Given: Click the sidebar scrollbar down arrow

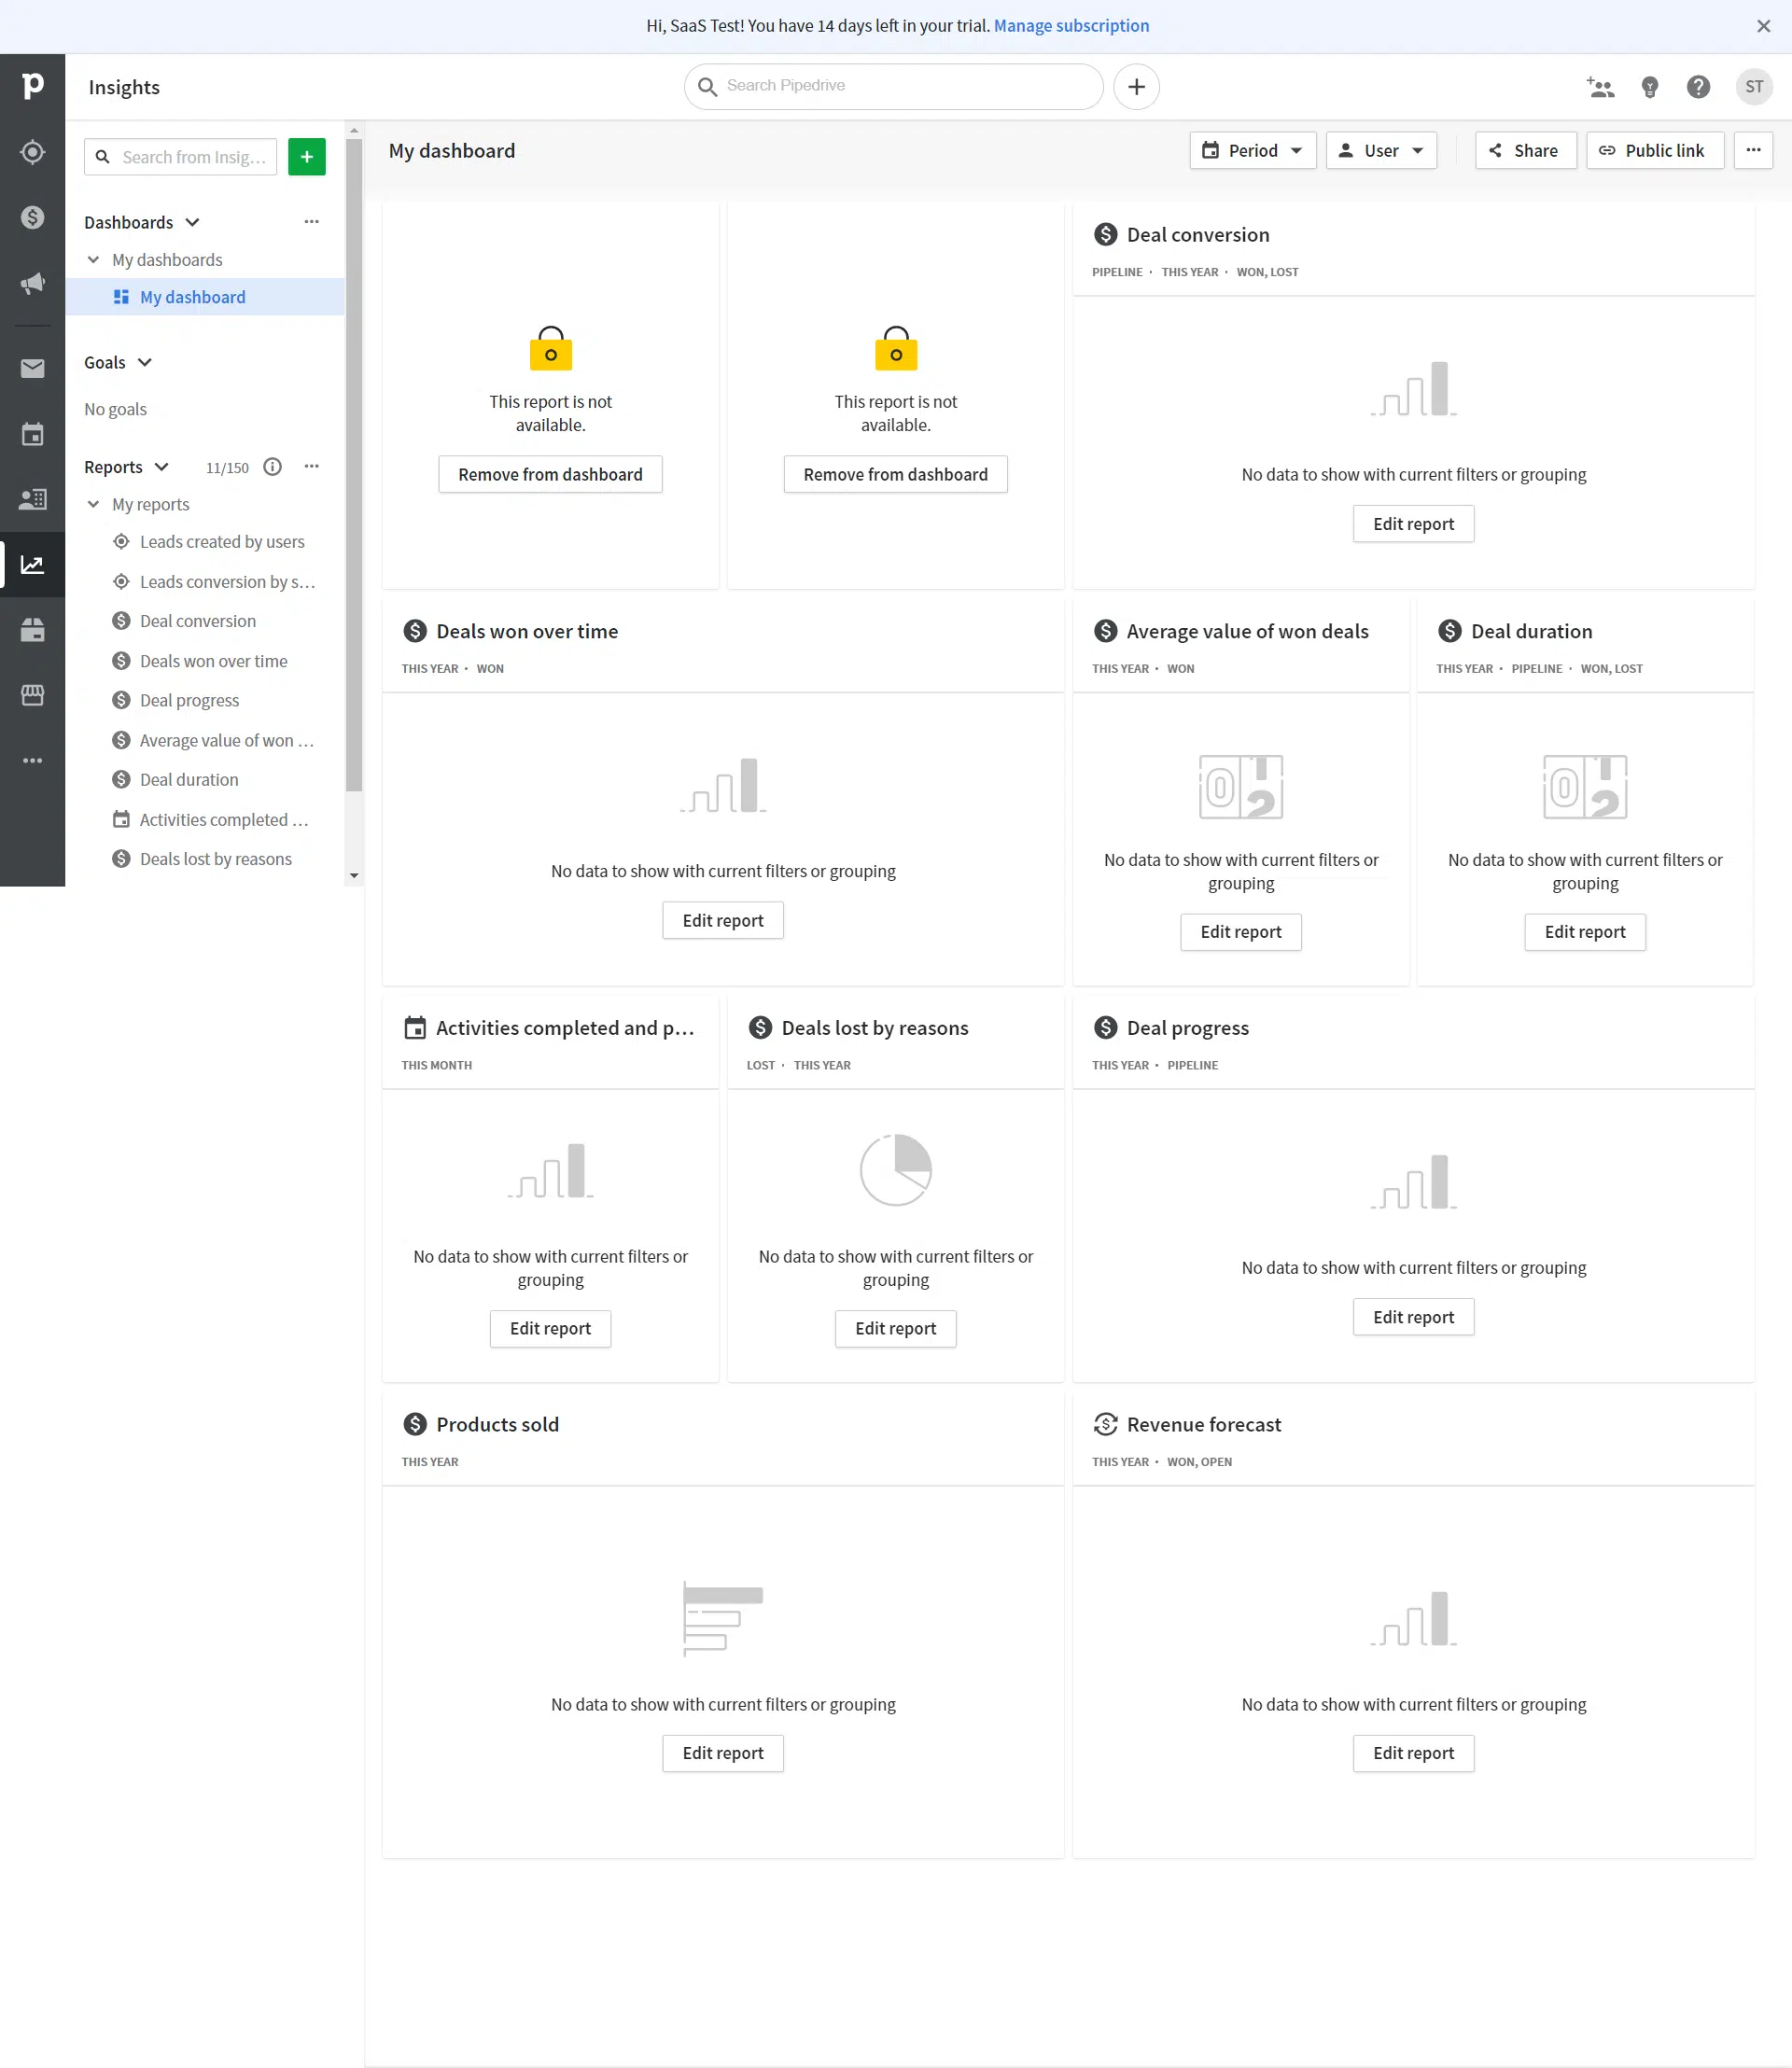Looking at the screenshot, I should [x=354, y=876].
